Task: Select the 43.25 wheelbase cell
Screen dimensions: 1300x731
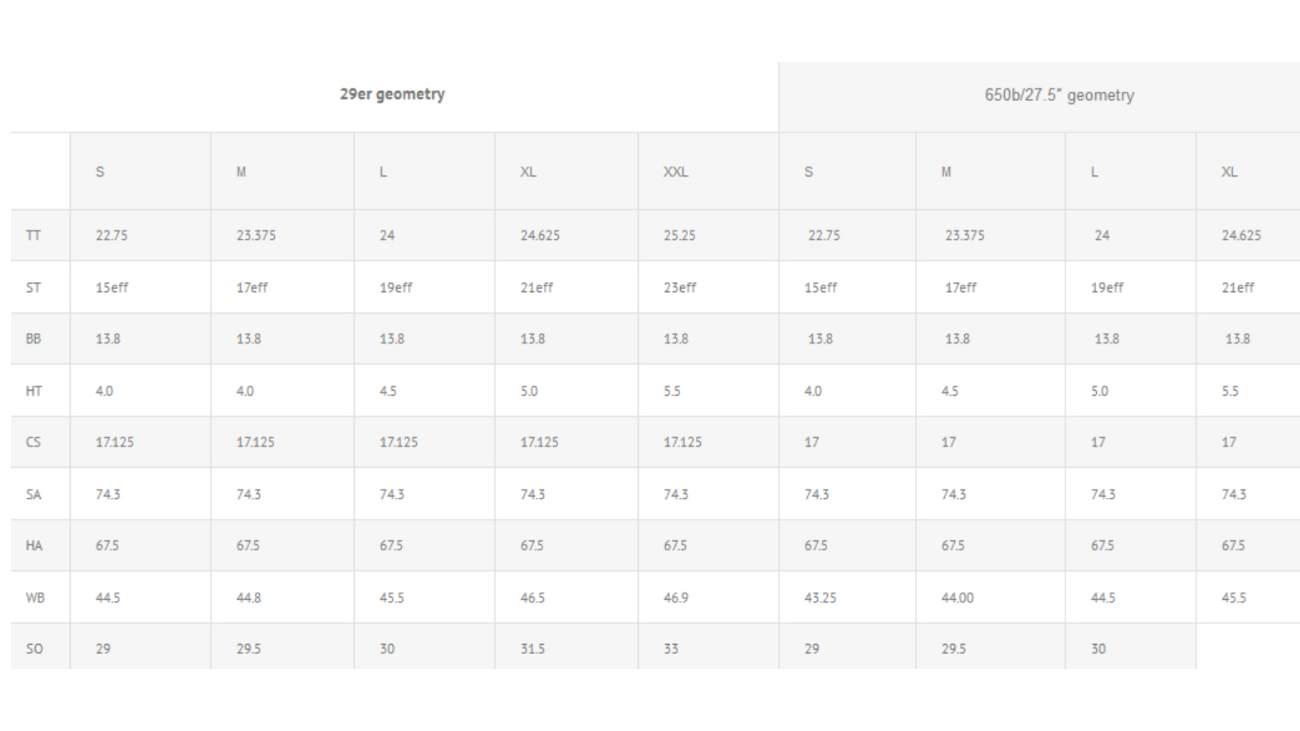Action: pyautogui.click(x=820, y=598)
